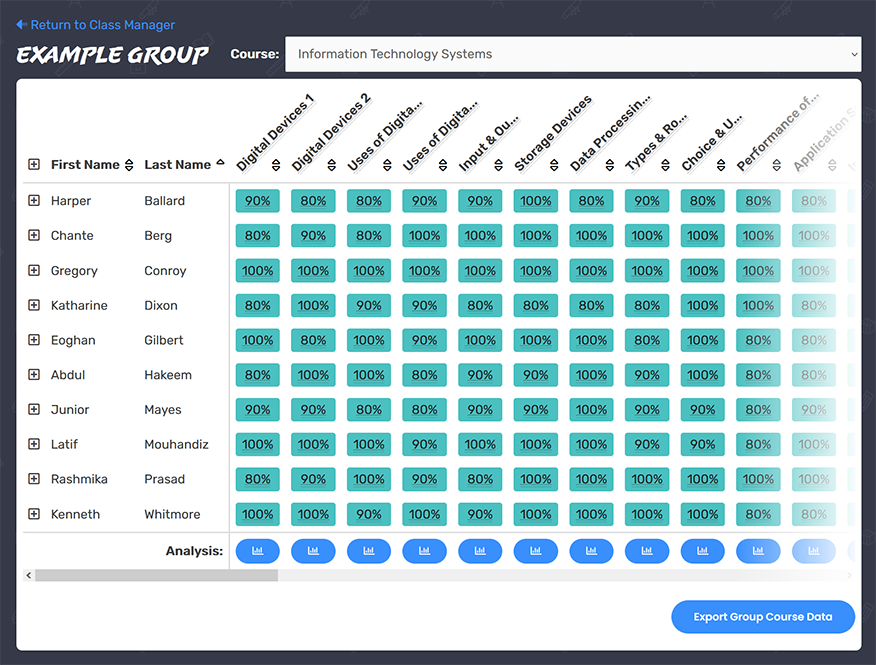Open analysis chart for Input & Output column
The height and width of the screenshot is (665, 876).
click(480, 550)
